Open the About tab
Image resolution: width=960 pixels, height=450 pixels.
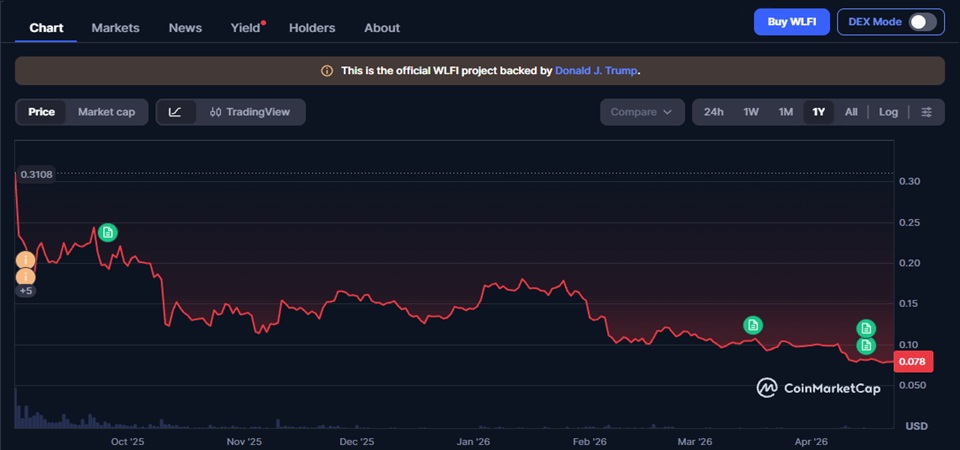click(x=382, y=28)
